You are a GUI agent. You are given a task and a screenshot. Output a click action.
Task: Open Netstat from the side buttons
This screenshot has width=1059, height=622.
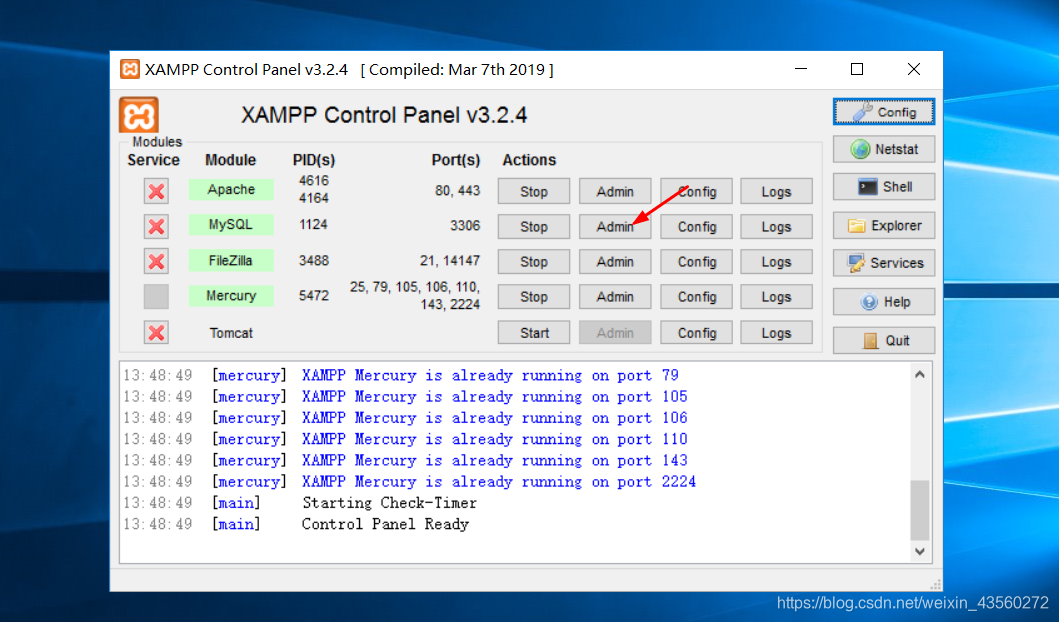(883, 149)
